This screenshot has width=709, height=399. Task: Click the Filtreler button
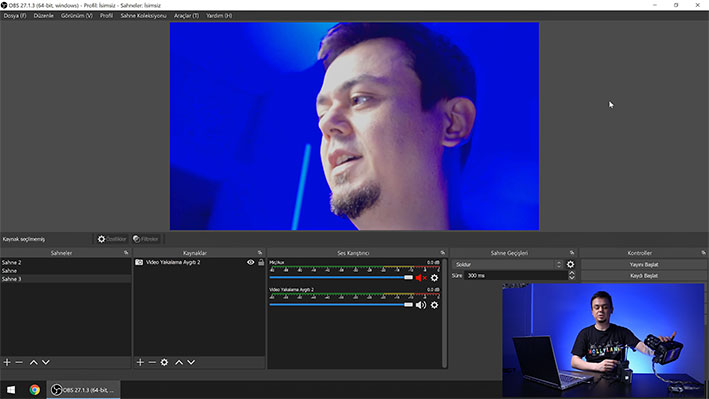[x=146, y=239]
